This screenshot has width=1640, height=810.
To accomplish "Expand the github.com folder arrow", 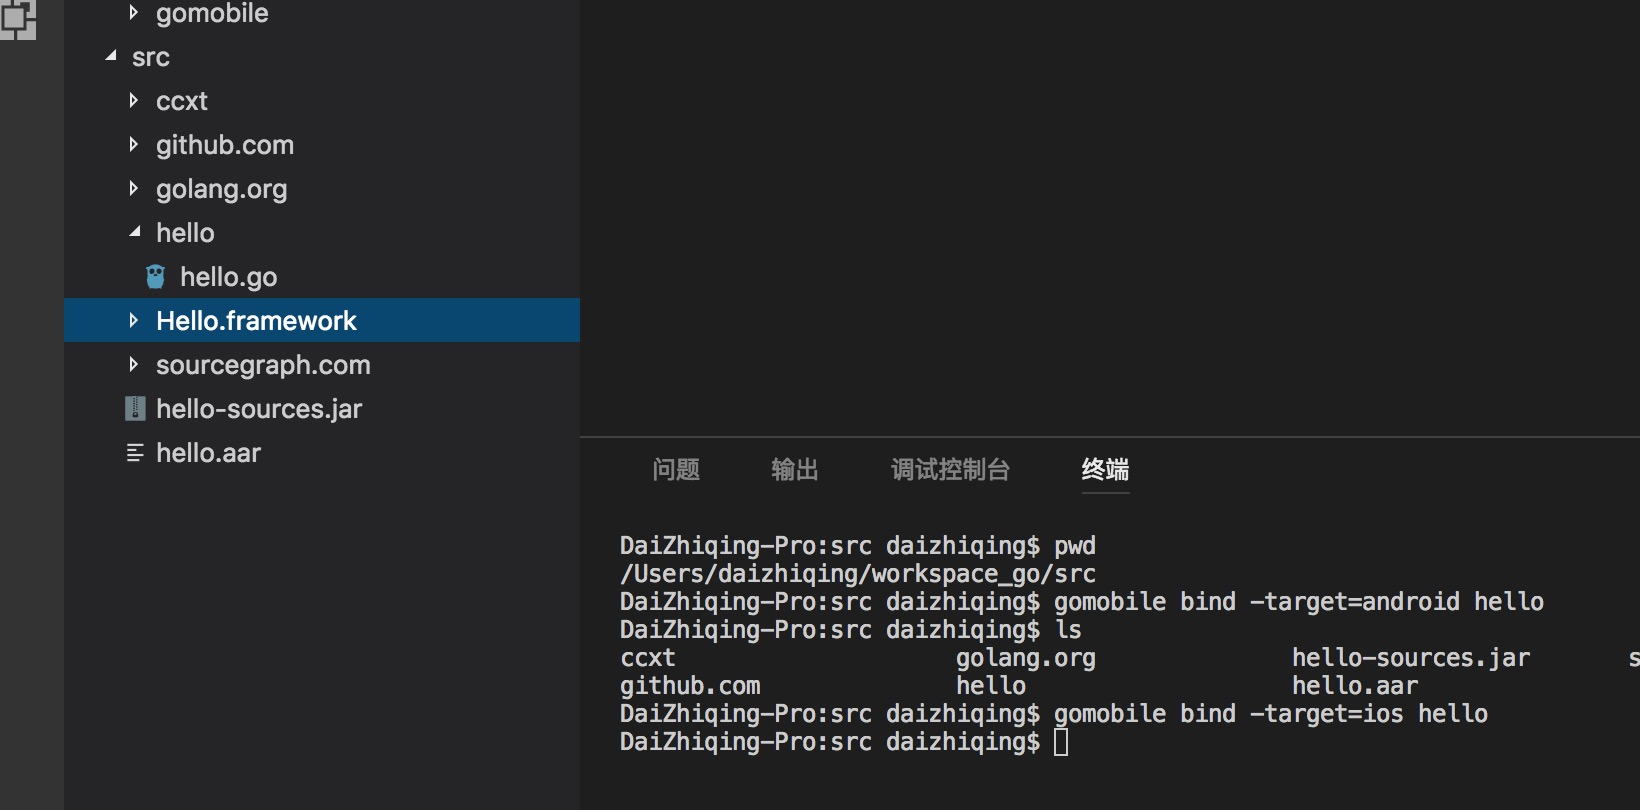I will [133, 144].
